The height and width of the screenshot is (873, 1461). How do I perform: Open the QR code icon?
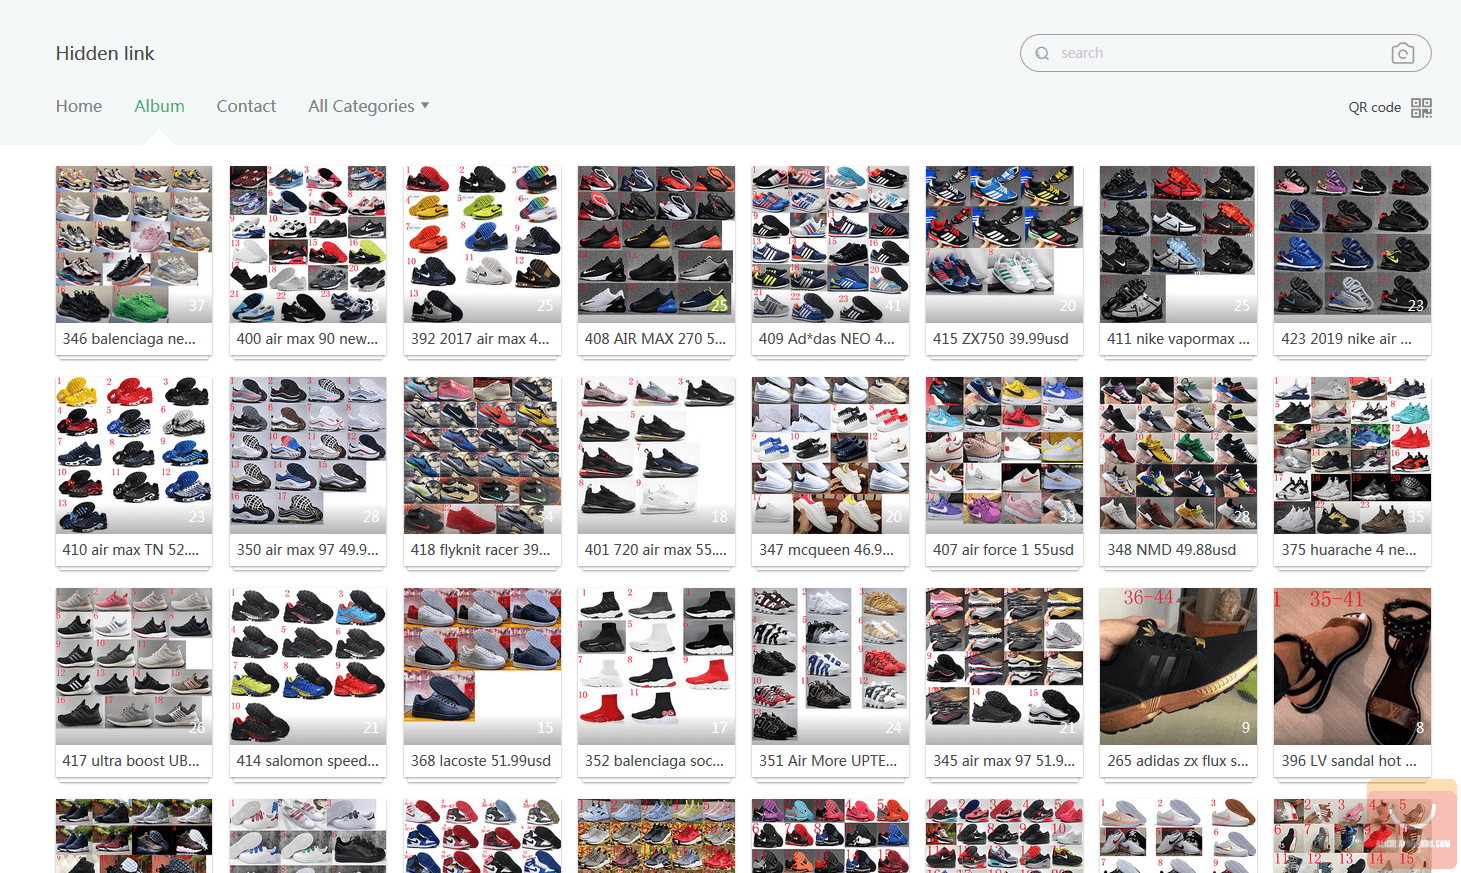coord(1421,107)
